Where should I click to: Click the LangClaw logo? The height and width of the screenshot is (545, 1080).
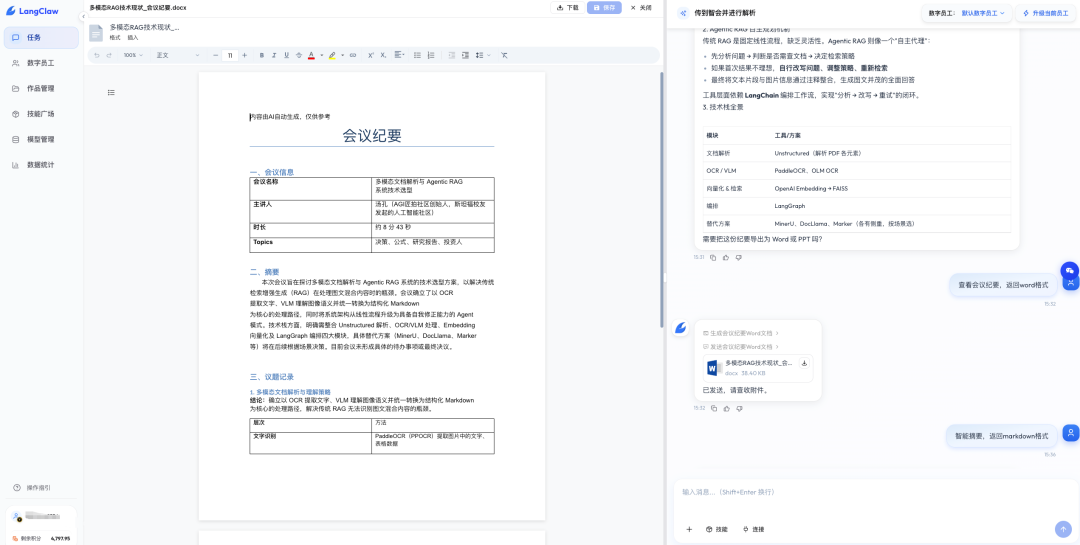30,11
